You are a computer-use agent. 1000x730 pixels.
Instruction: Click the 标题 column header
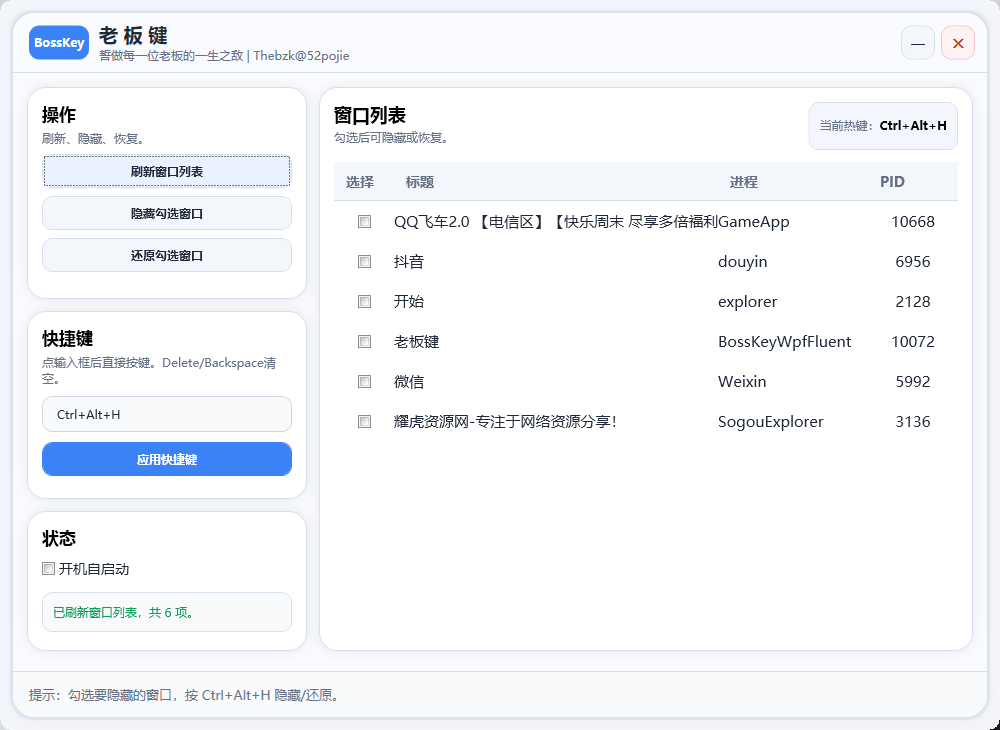tap(420, 182)
